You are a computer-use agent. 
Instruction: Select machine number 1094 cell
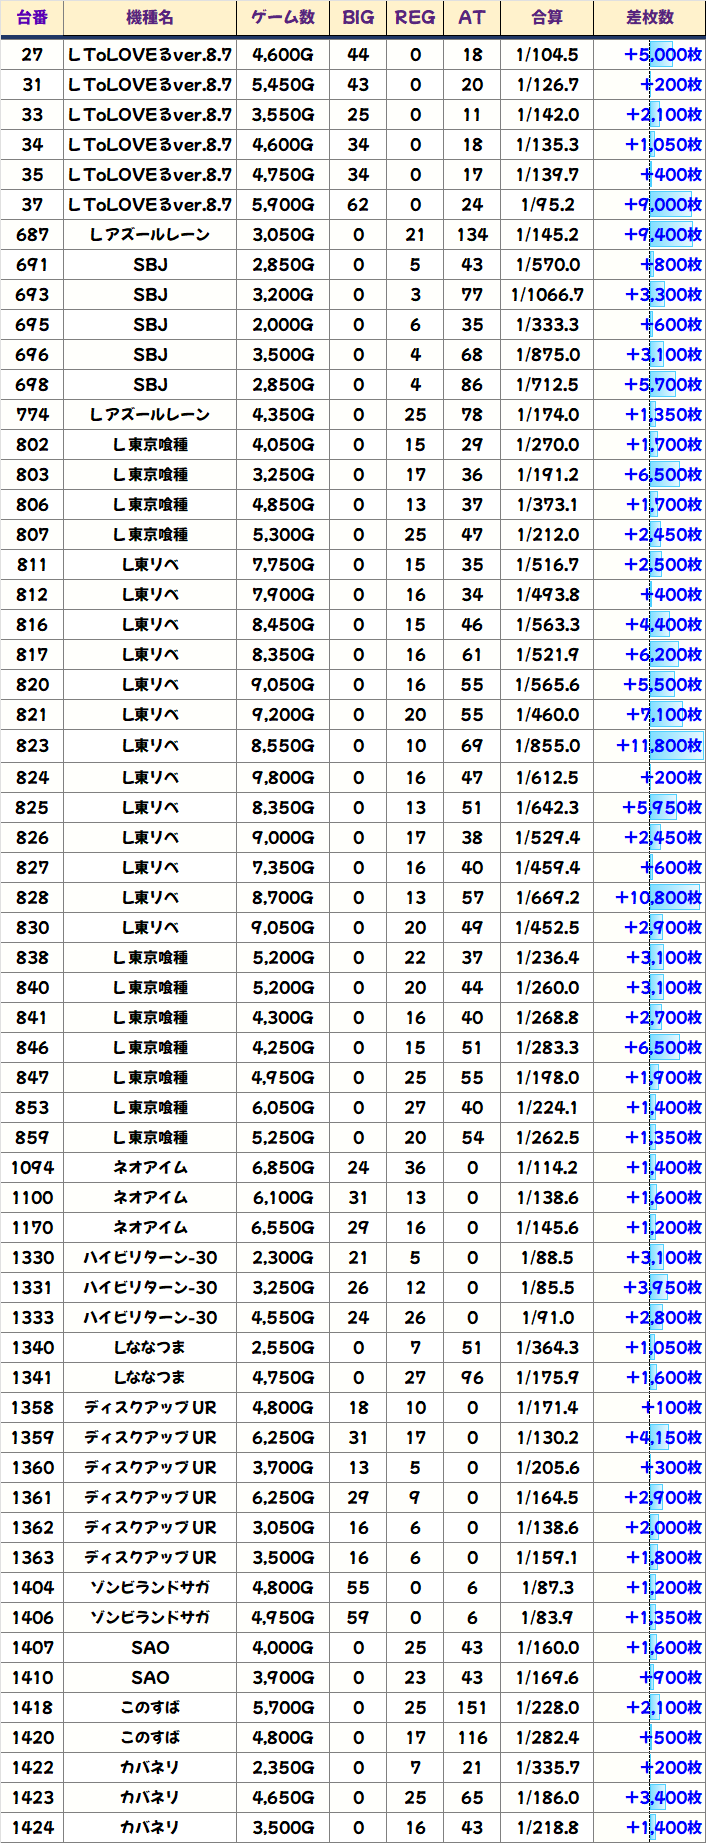pyautogui.click(x=32, y=1167)
